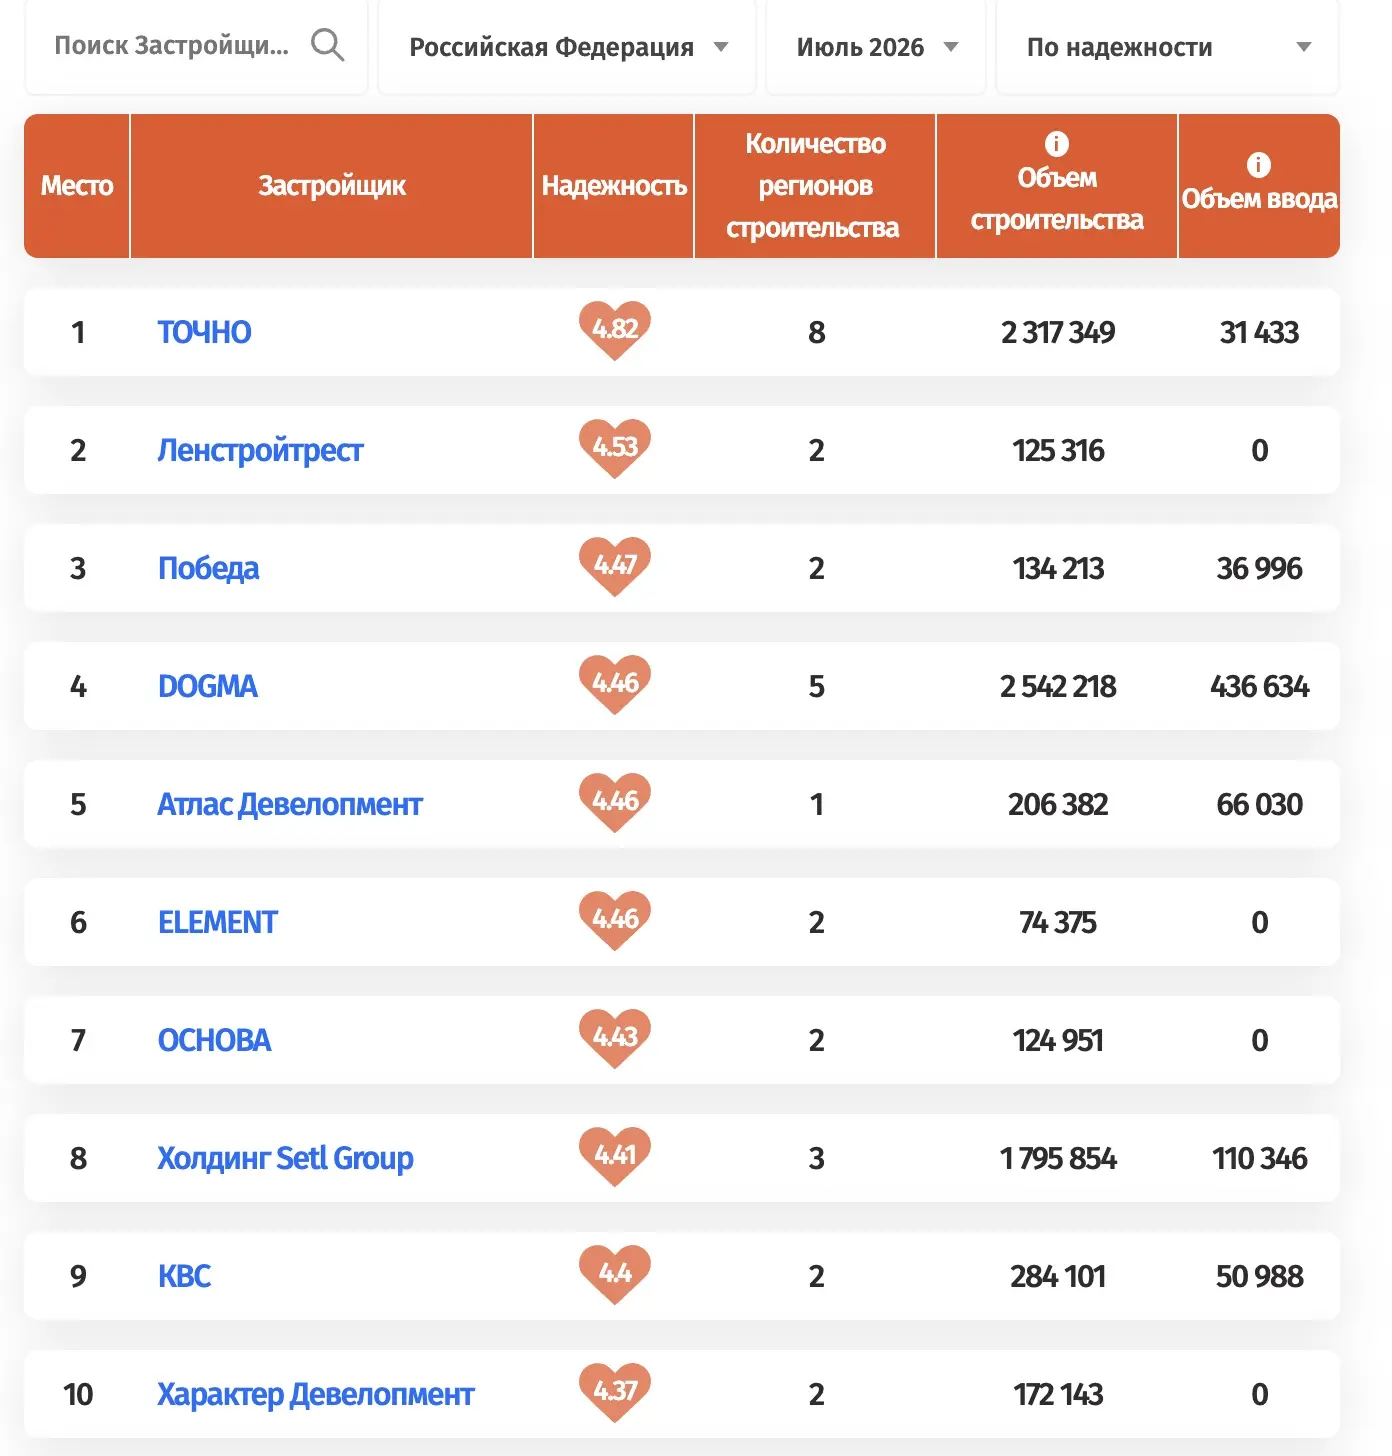Viewport: 1392px width, 1456px height.
Task: Click the 4.82 reliability heart for ТОЧНО
Action: [615, 330]
